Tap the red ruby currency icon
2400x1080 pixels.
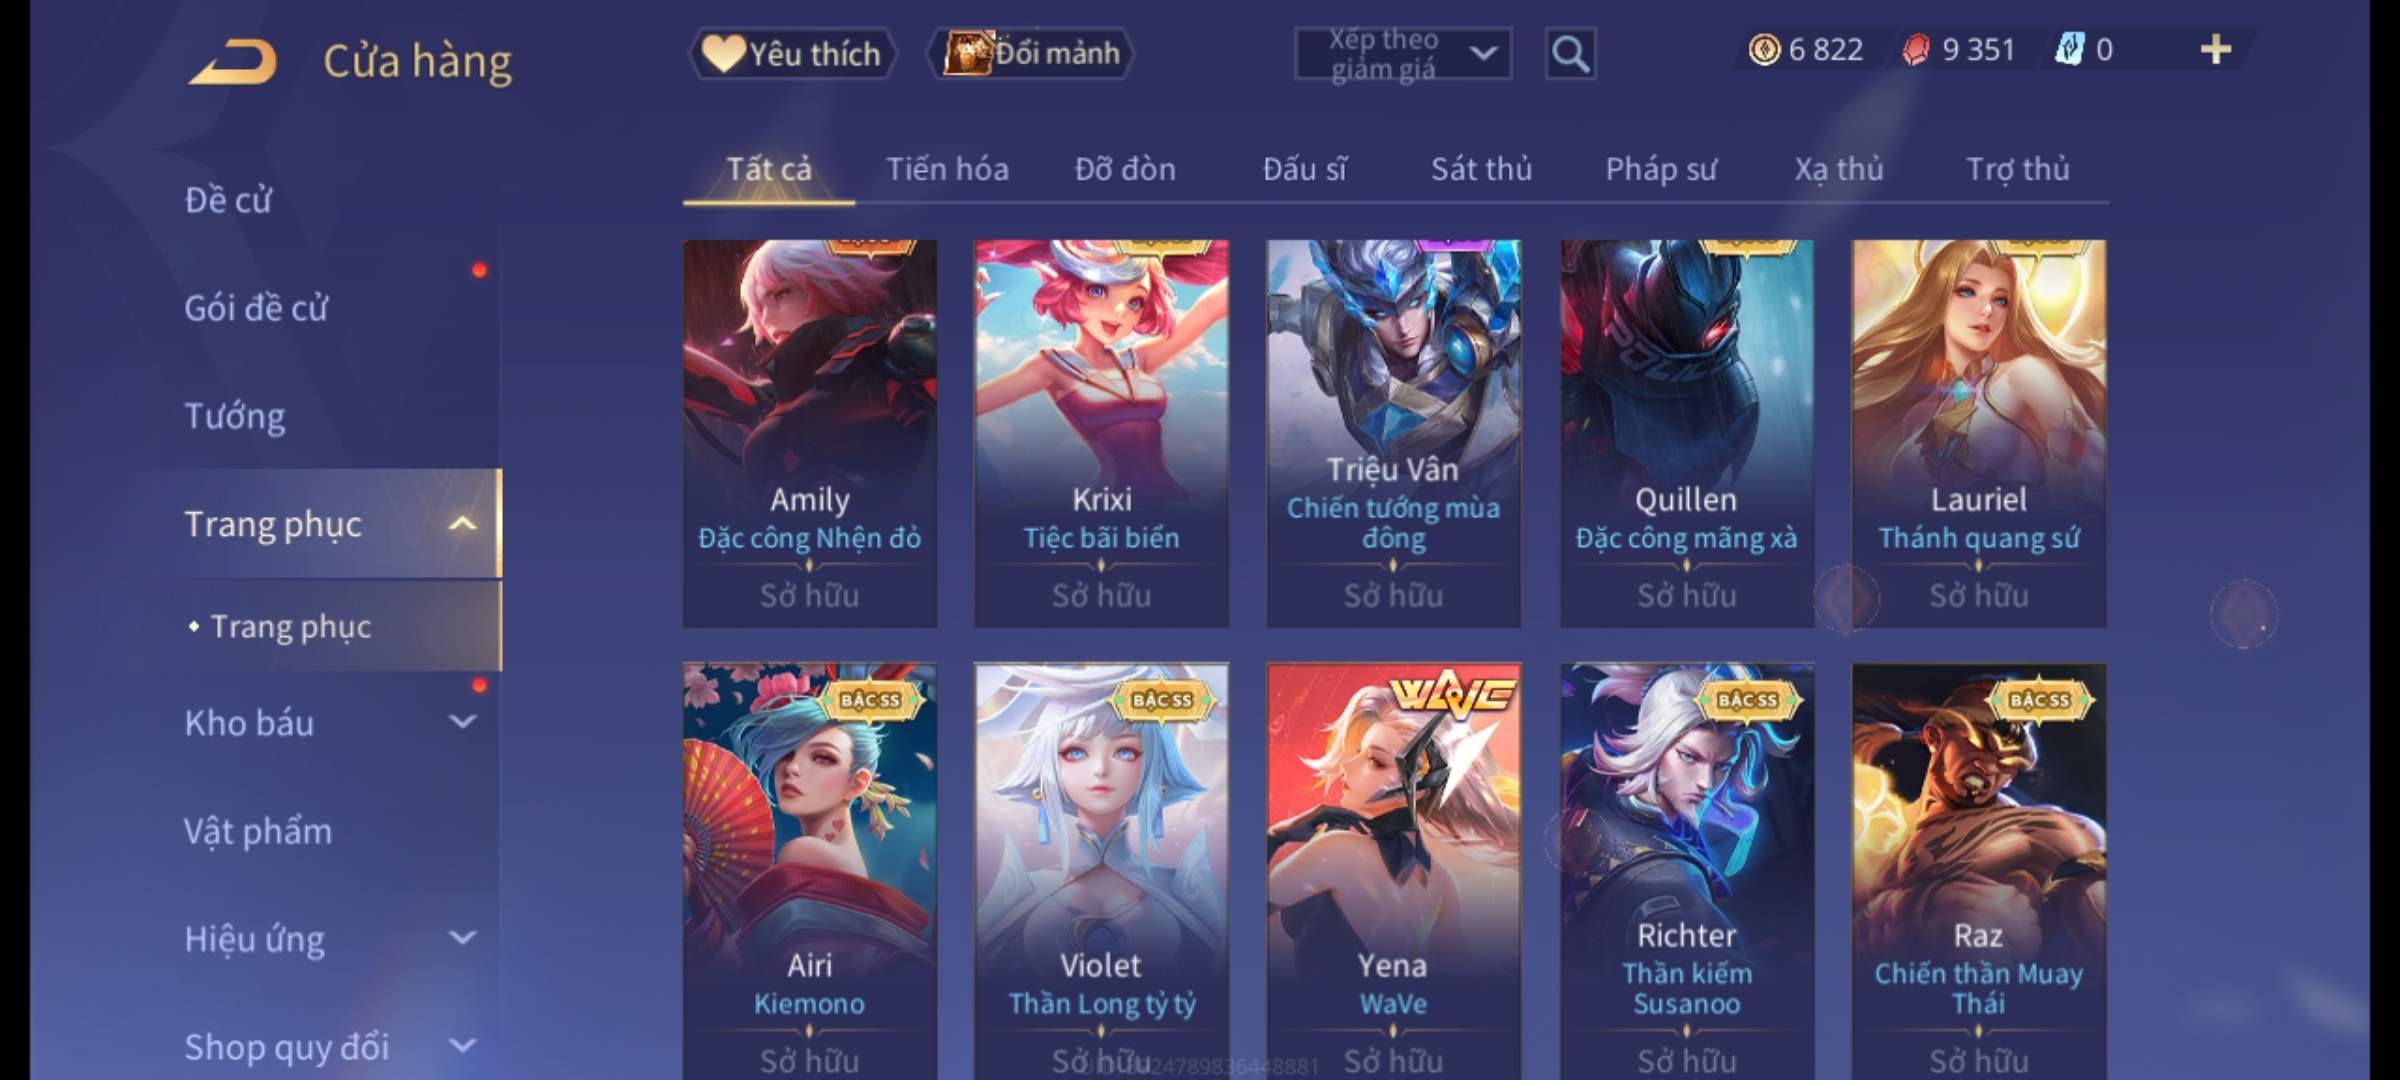click(x=1915, y=50)
